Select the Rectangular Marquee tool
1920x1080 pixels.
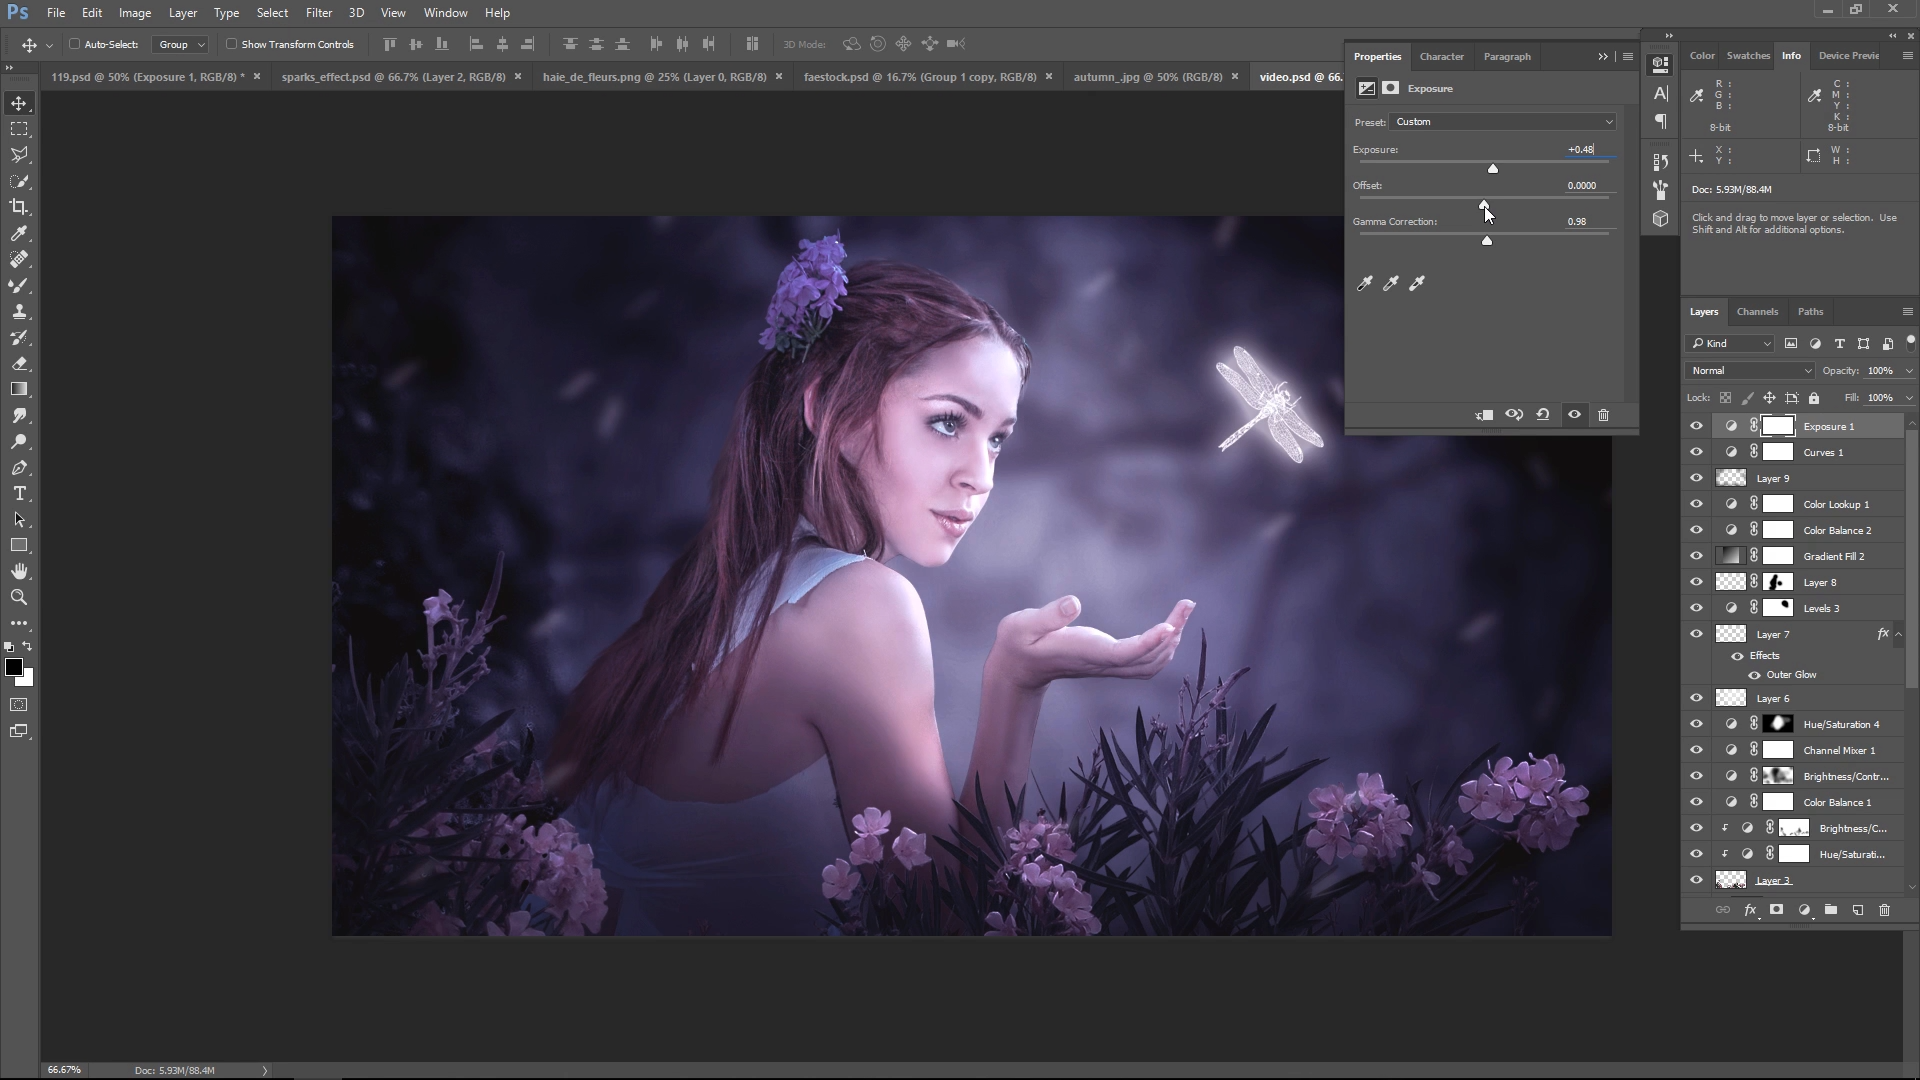[x=19, y=129]
